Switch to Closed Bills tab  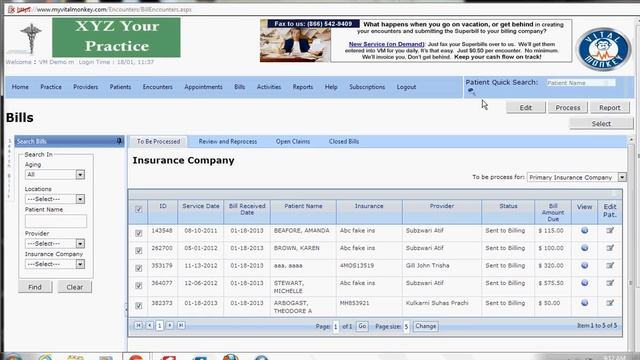click(x=344, y=142)
